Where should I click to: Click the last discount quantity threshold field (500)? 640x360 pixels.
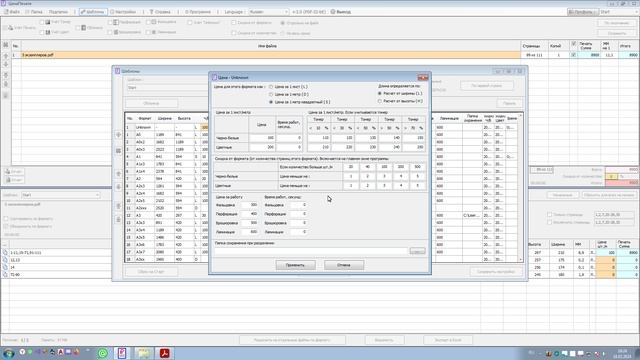pyautogui.click(x=417, y=167)
